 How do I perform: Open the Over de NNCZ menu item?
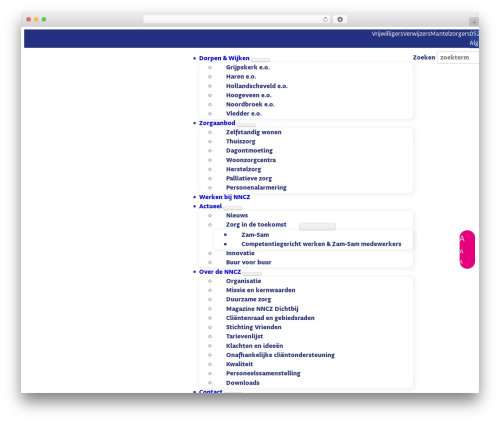tap(220, 272)
